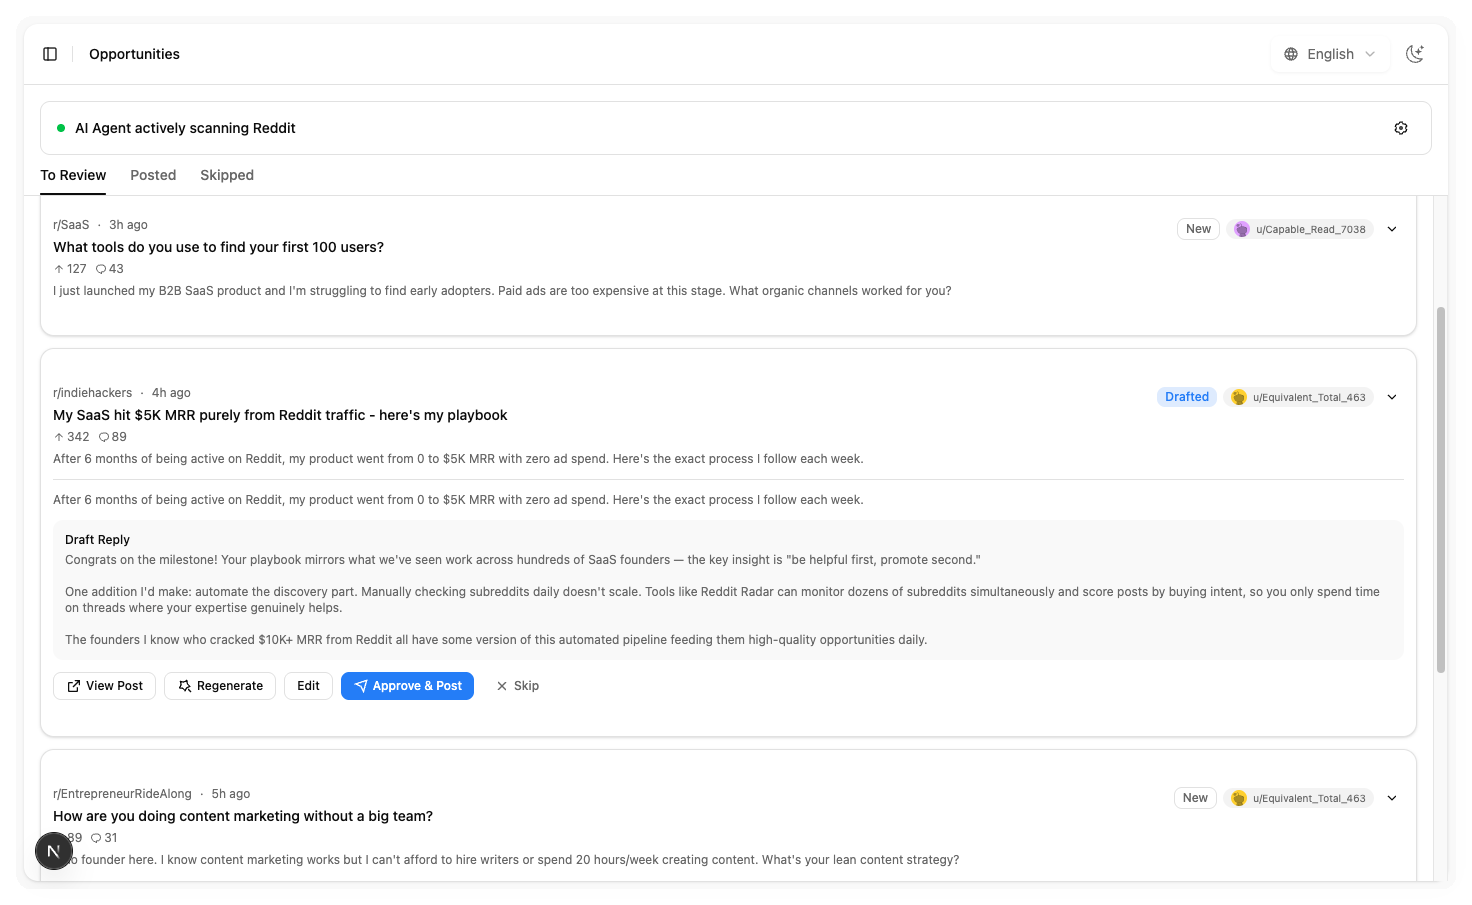Image resolution: width=1472 pixels, height=905 pixels.
Task: Open the Next.js dev tools badge
Action: 54,851
